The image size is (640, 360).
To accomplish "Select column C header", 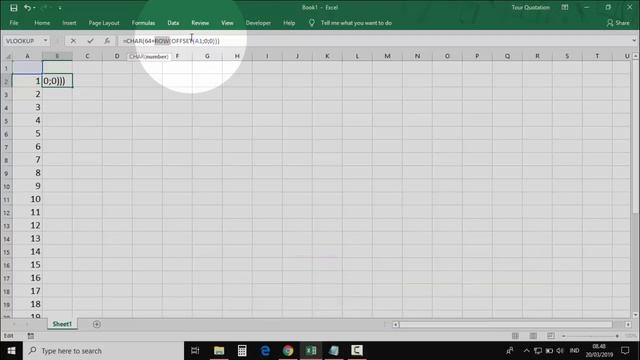I will pyautogui.click(x=87, y=56).
